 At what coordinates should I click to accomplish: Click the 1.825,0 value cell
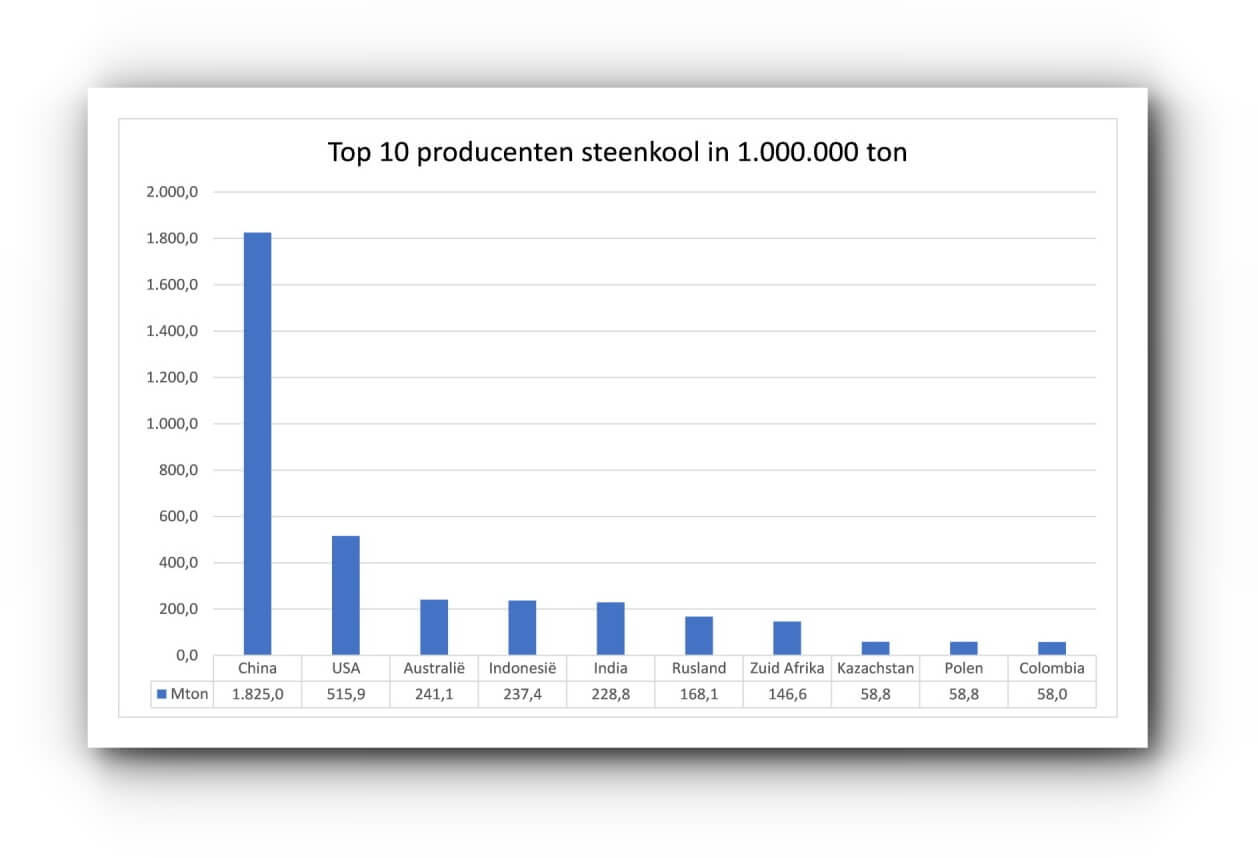[x=256, y=692]
